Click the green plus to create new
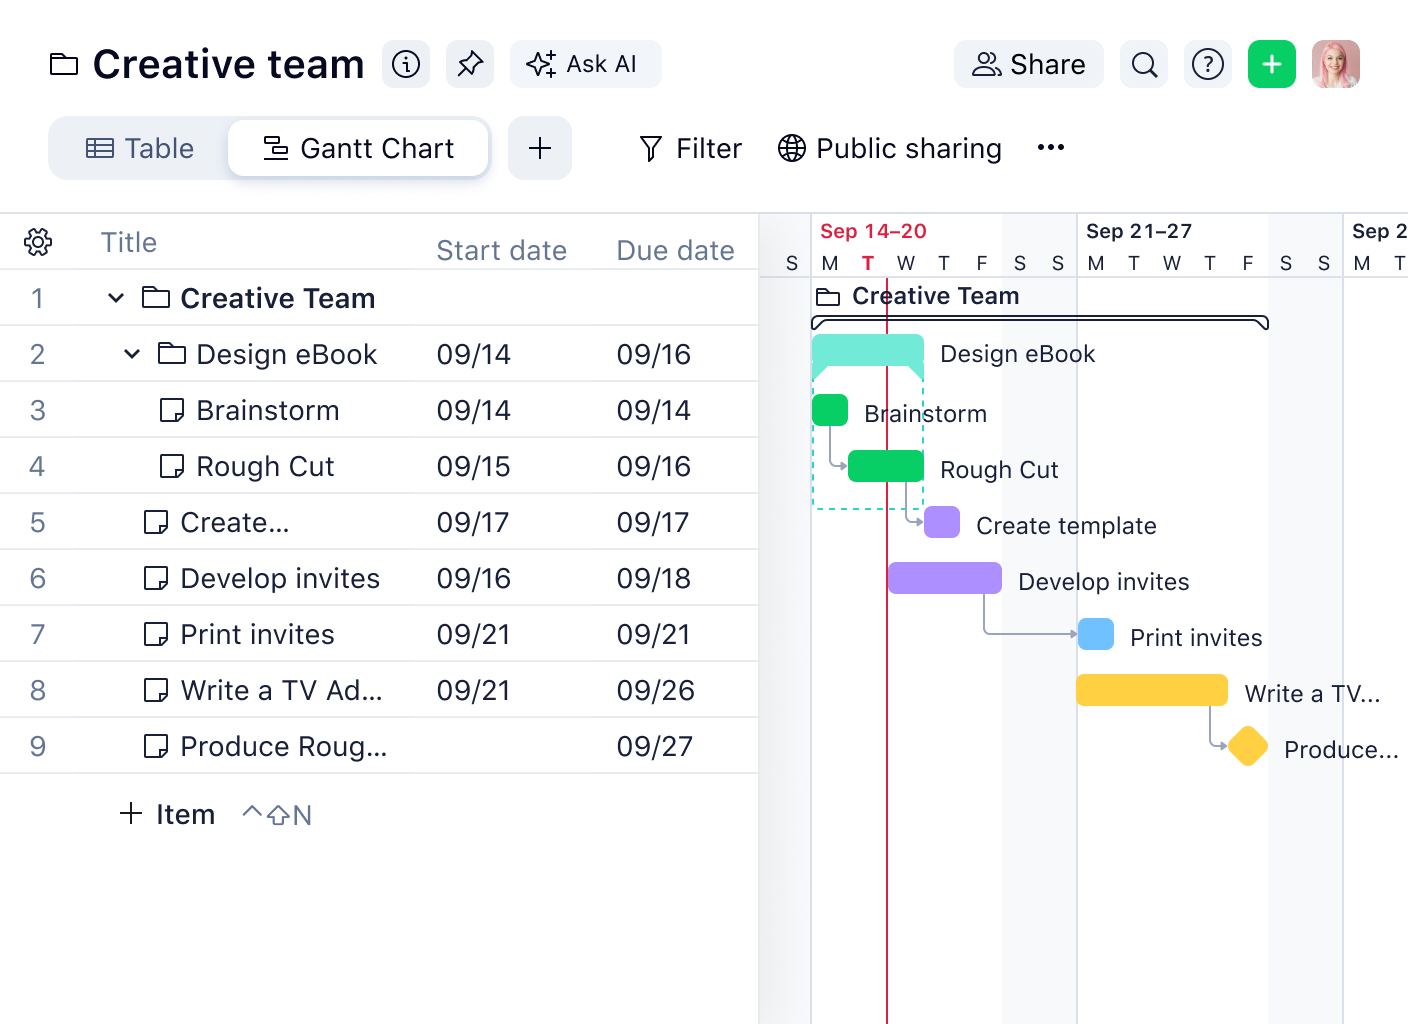 tap(1271, 64)
